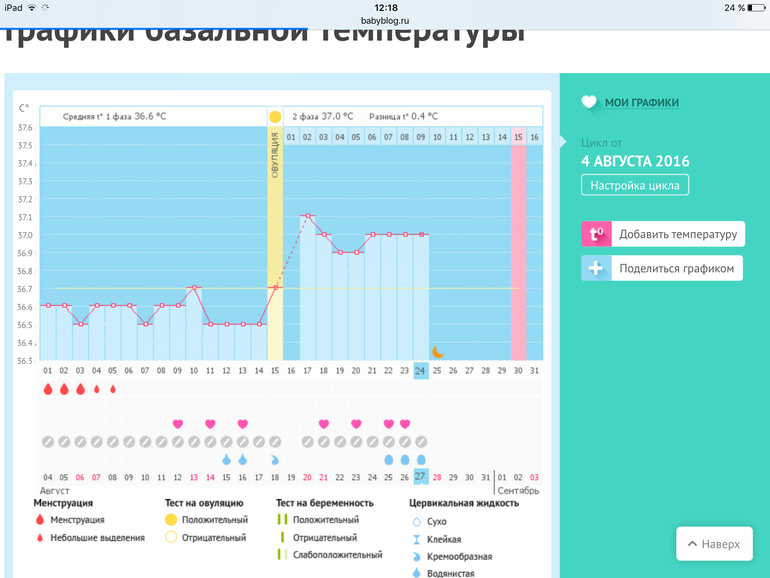
Task: Click the heart icon beside Мои графики
Action: click(x=589, y=102)
